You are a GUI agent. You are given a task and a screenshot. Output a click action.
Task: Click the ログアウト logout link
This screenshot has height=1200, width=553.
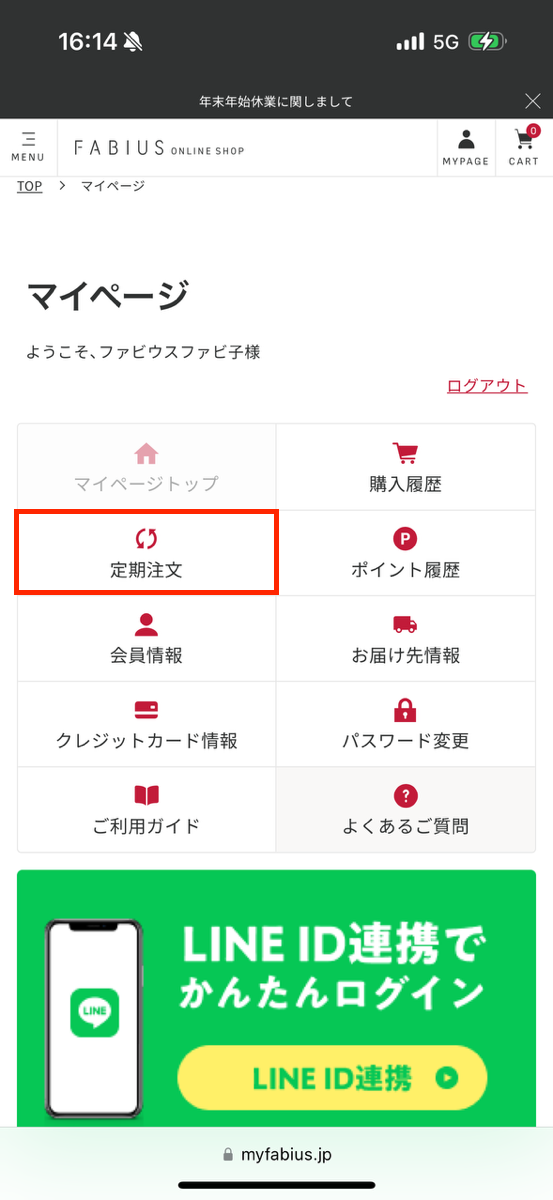coord(487,386)
